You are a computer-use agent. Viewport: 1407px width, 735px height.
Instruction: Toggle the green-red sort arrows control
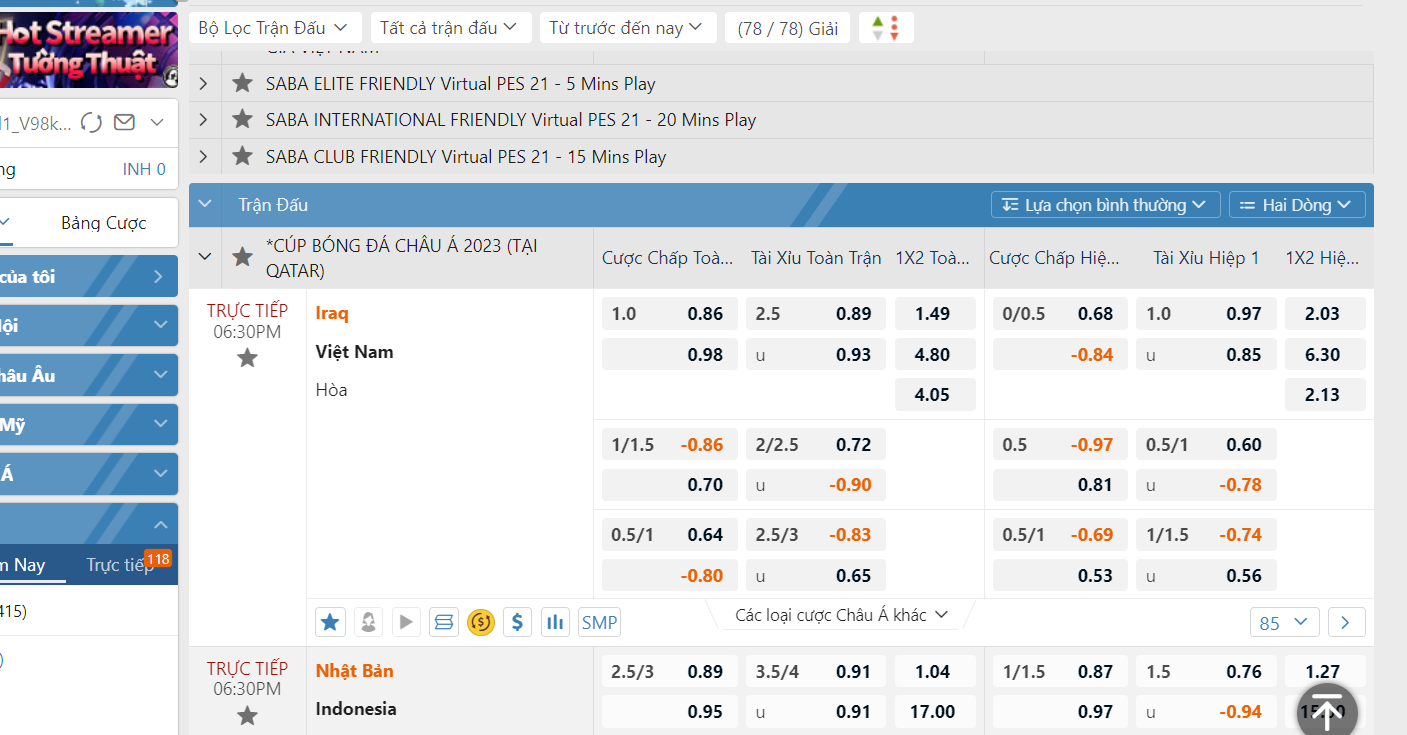tap(886, 27)
